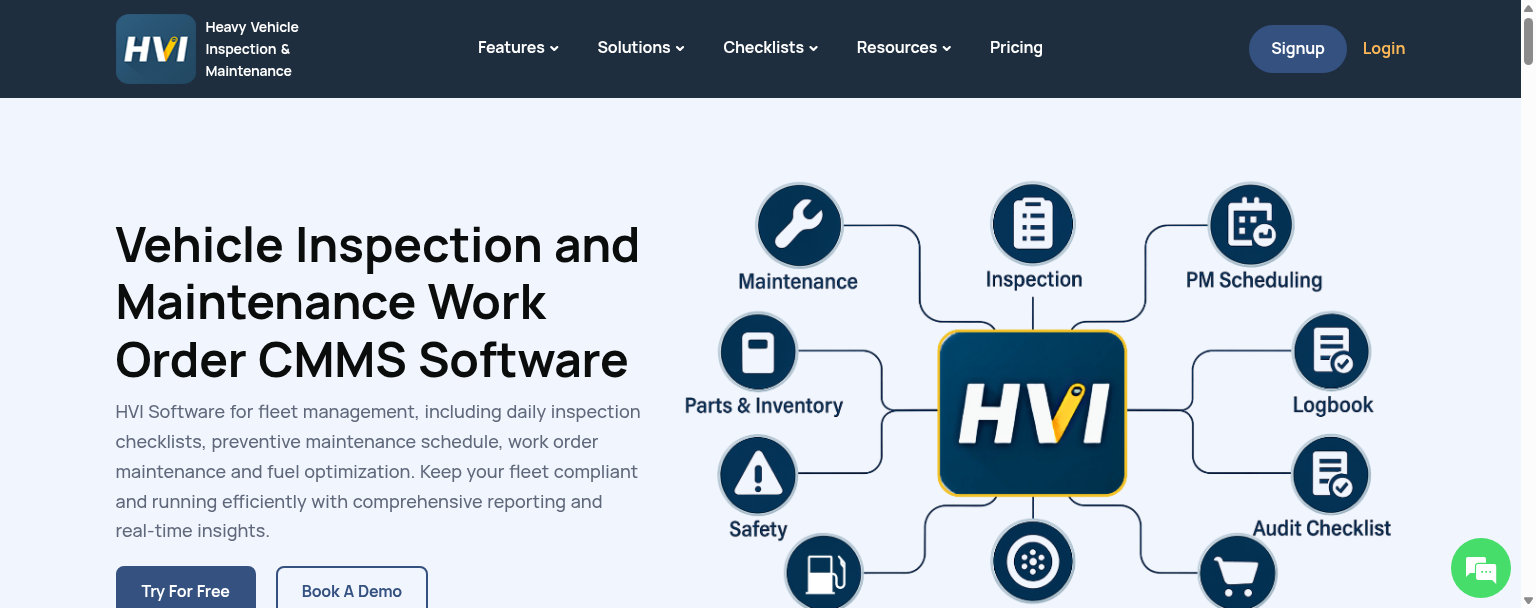Click the Inspection label in diagram
The height and width of the screenshot is (608, 1536).
(1034, 280)
